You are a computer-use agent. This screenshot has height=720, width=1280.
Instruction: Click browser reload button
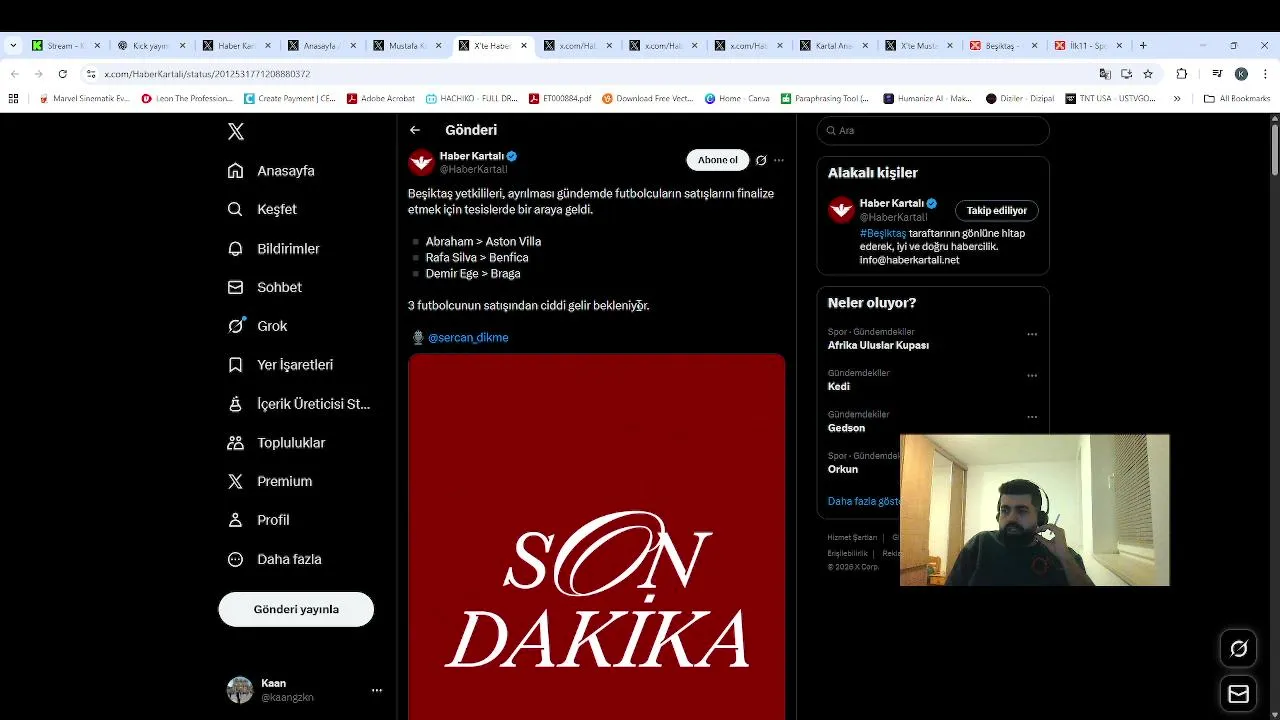pos(62,74)
